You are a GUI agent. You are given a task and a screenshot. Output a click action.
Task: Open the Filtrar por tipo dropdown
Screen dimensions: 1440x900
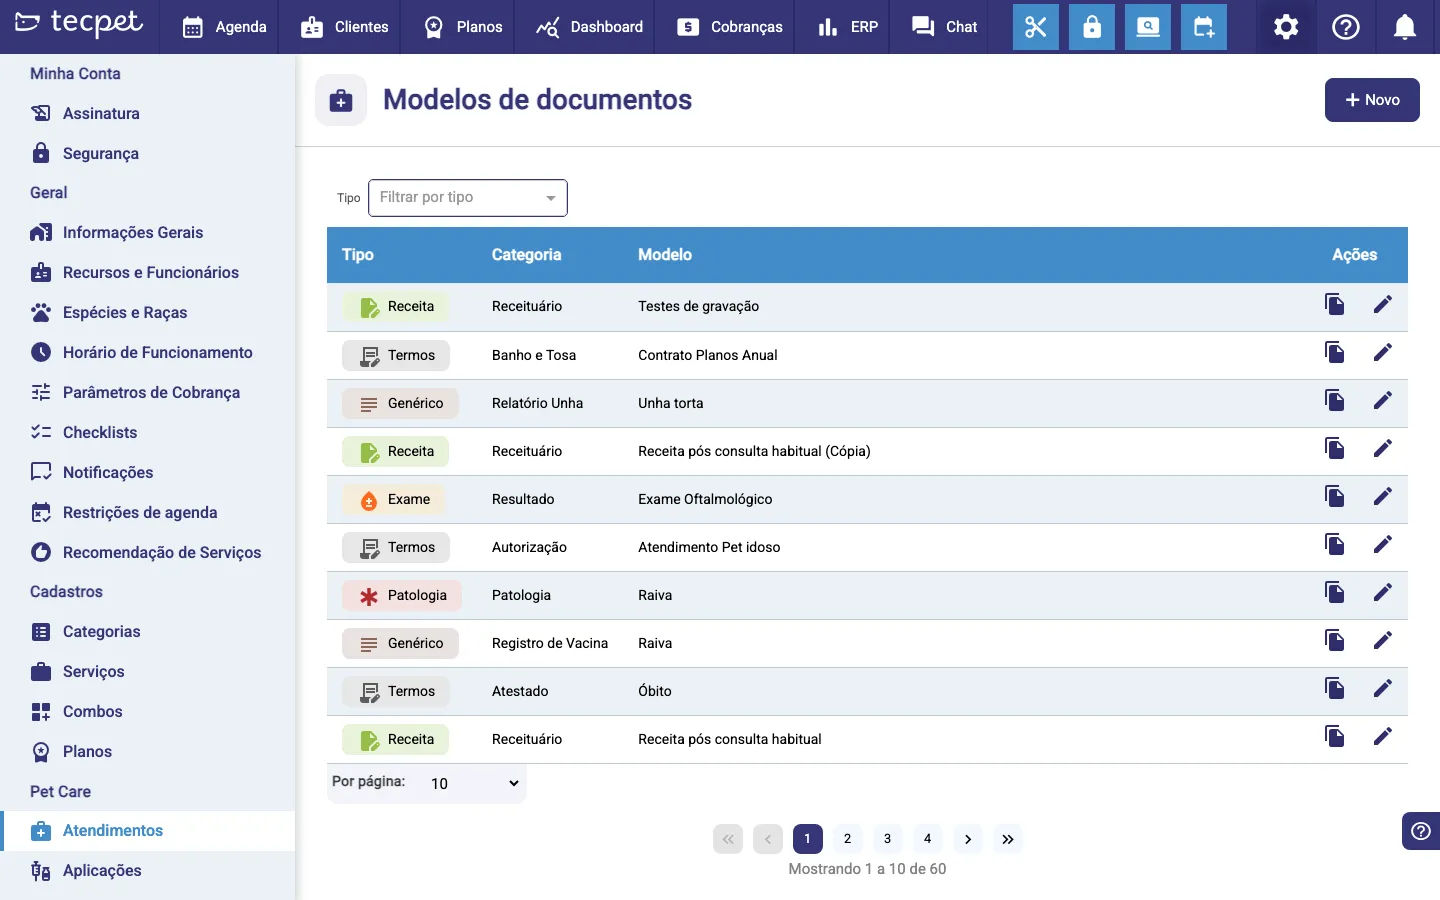pos(468,198)
